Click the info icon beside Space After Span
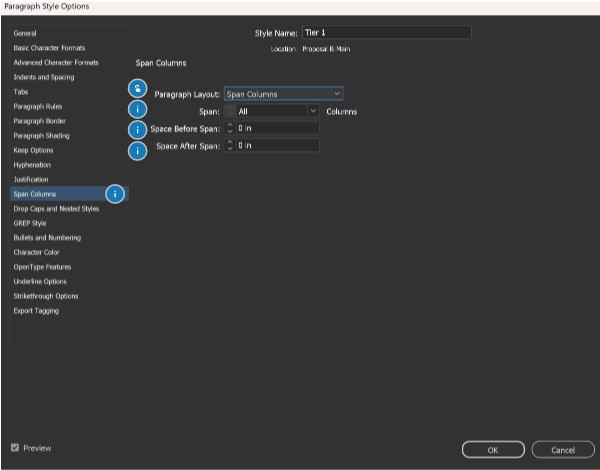The width and height of the screenshot is (600, 470). point(139,150)
